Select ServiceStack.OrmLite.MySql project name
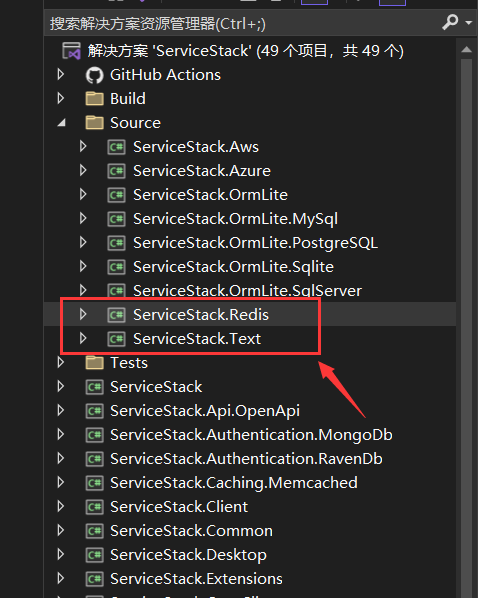This screenshot has height=598, width=478. (235, 219)
